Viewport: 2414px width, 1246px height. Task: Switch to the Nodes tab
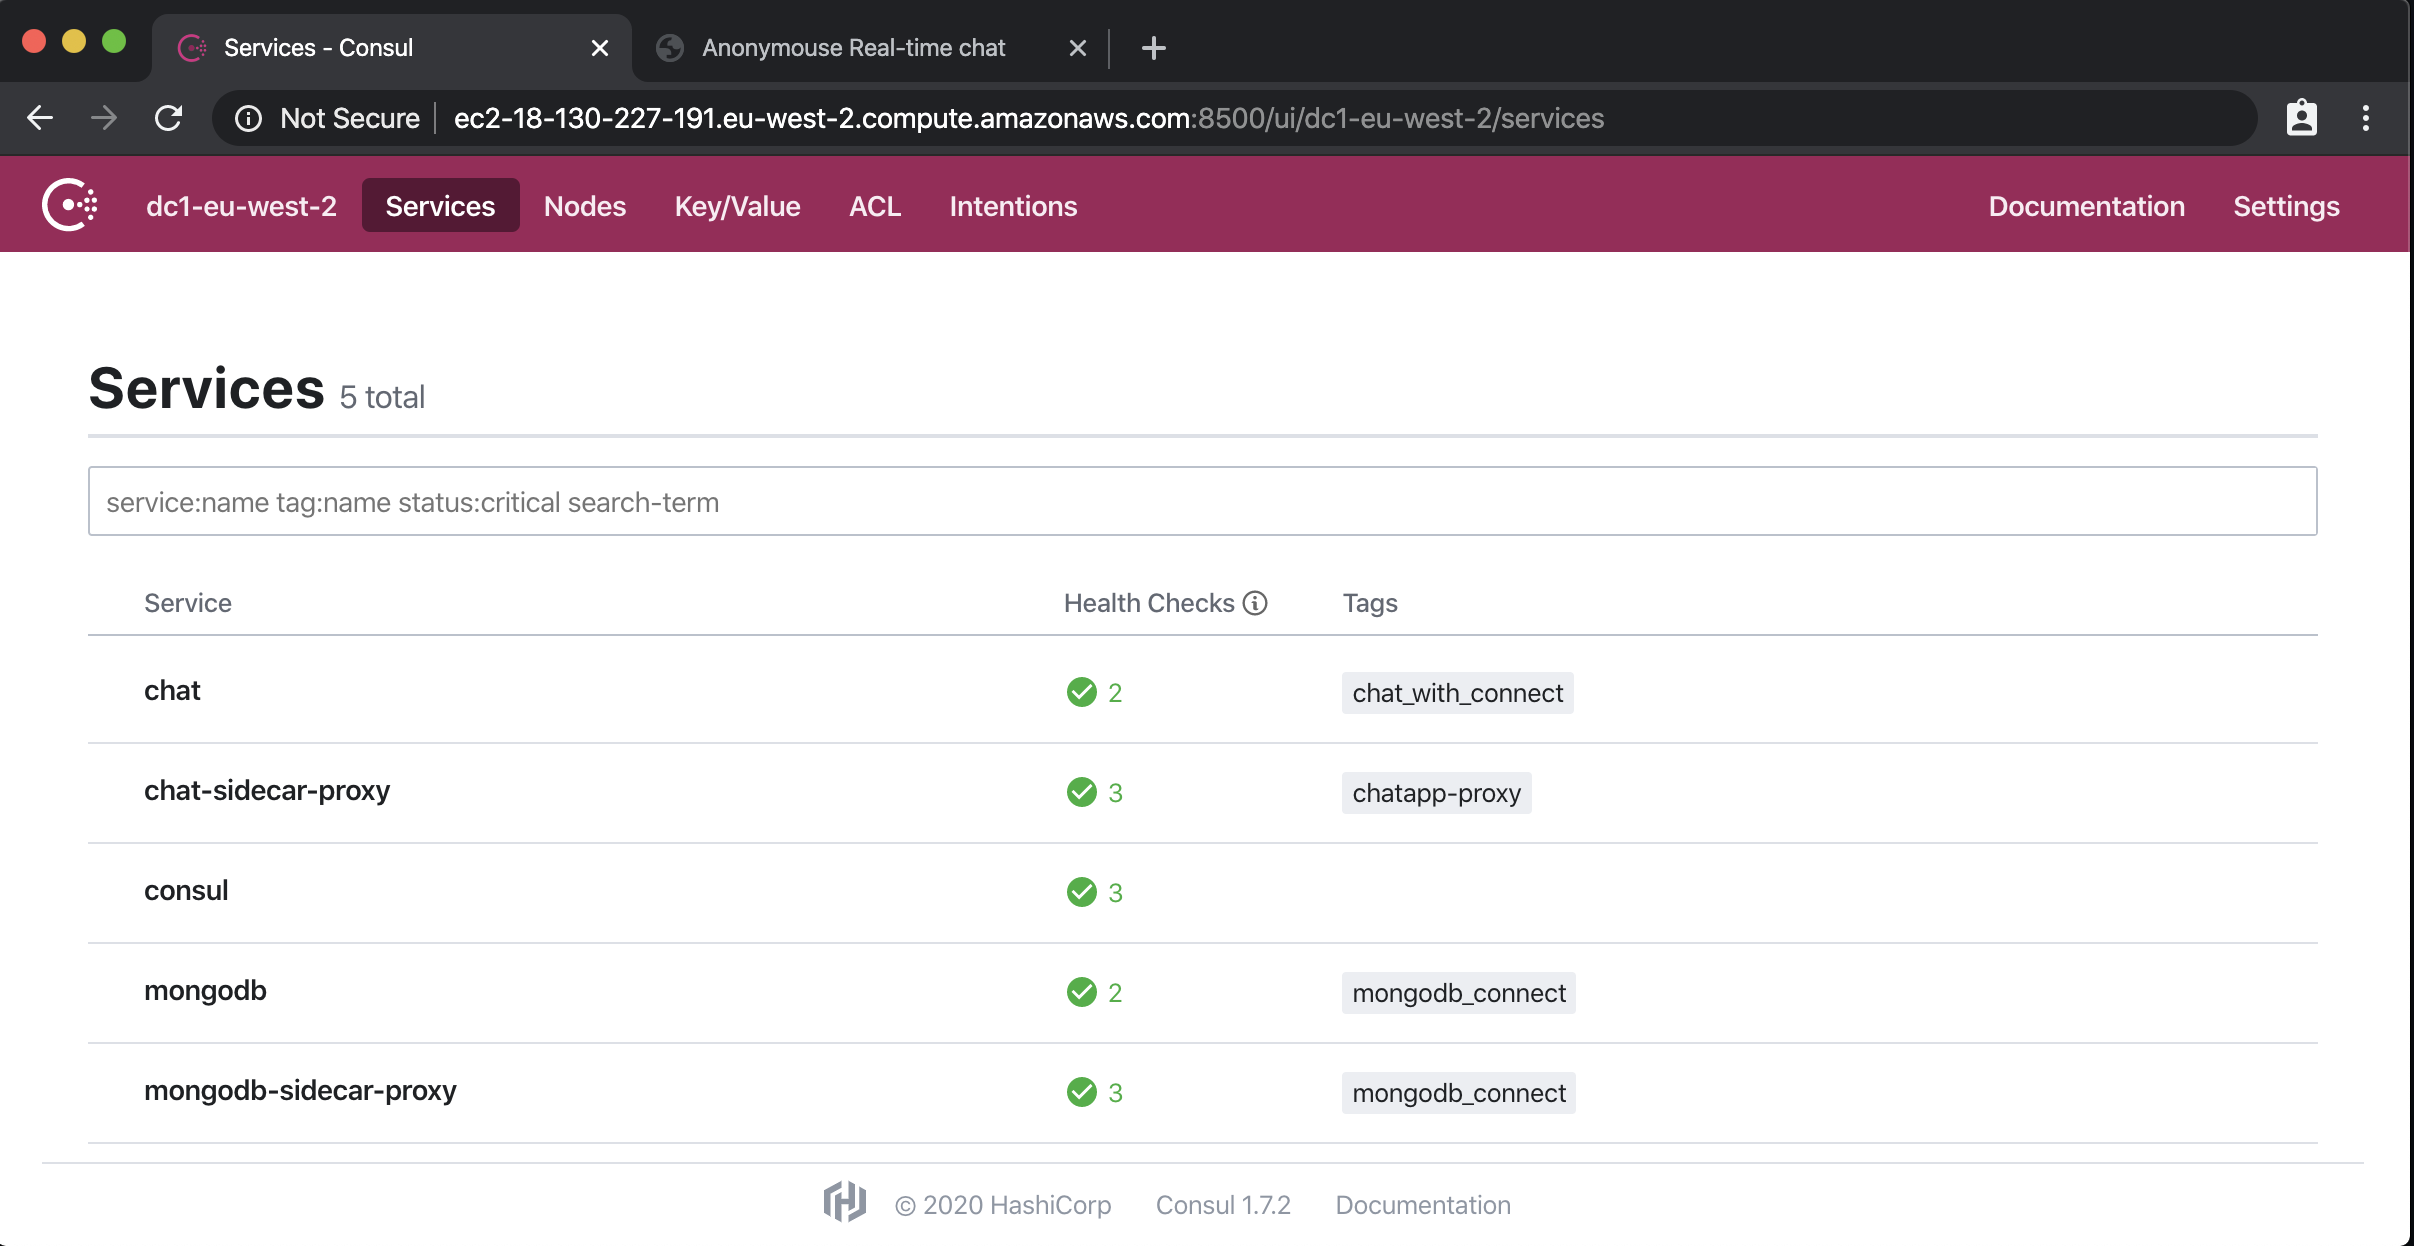click(585, 206)
